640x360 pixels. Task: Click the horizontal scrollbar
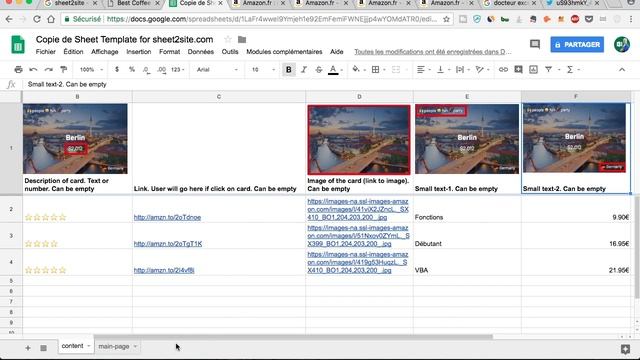pos(293,337)
